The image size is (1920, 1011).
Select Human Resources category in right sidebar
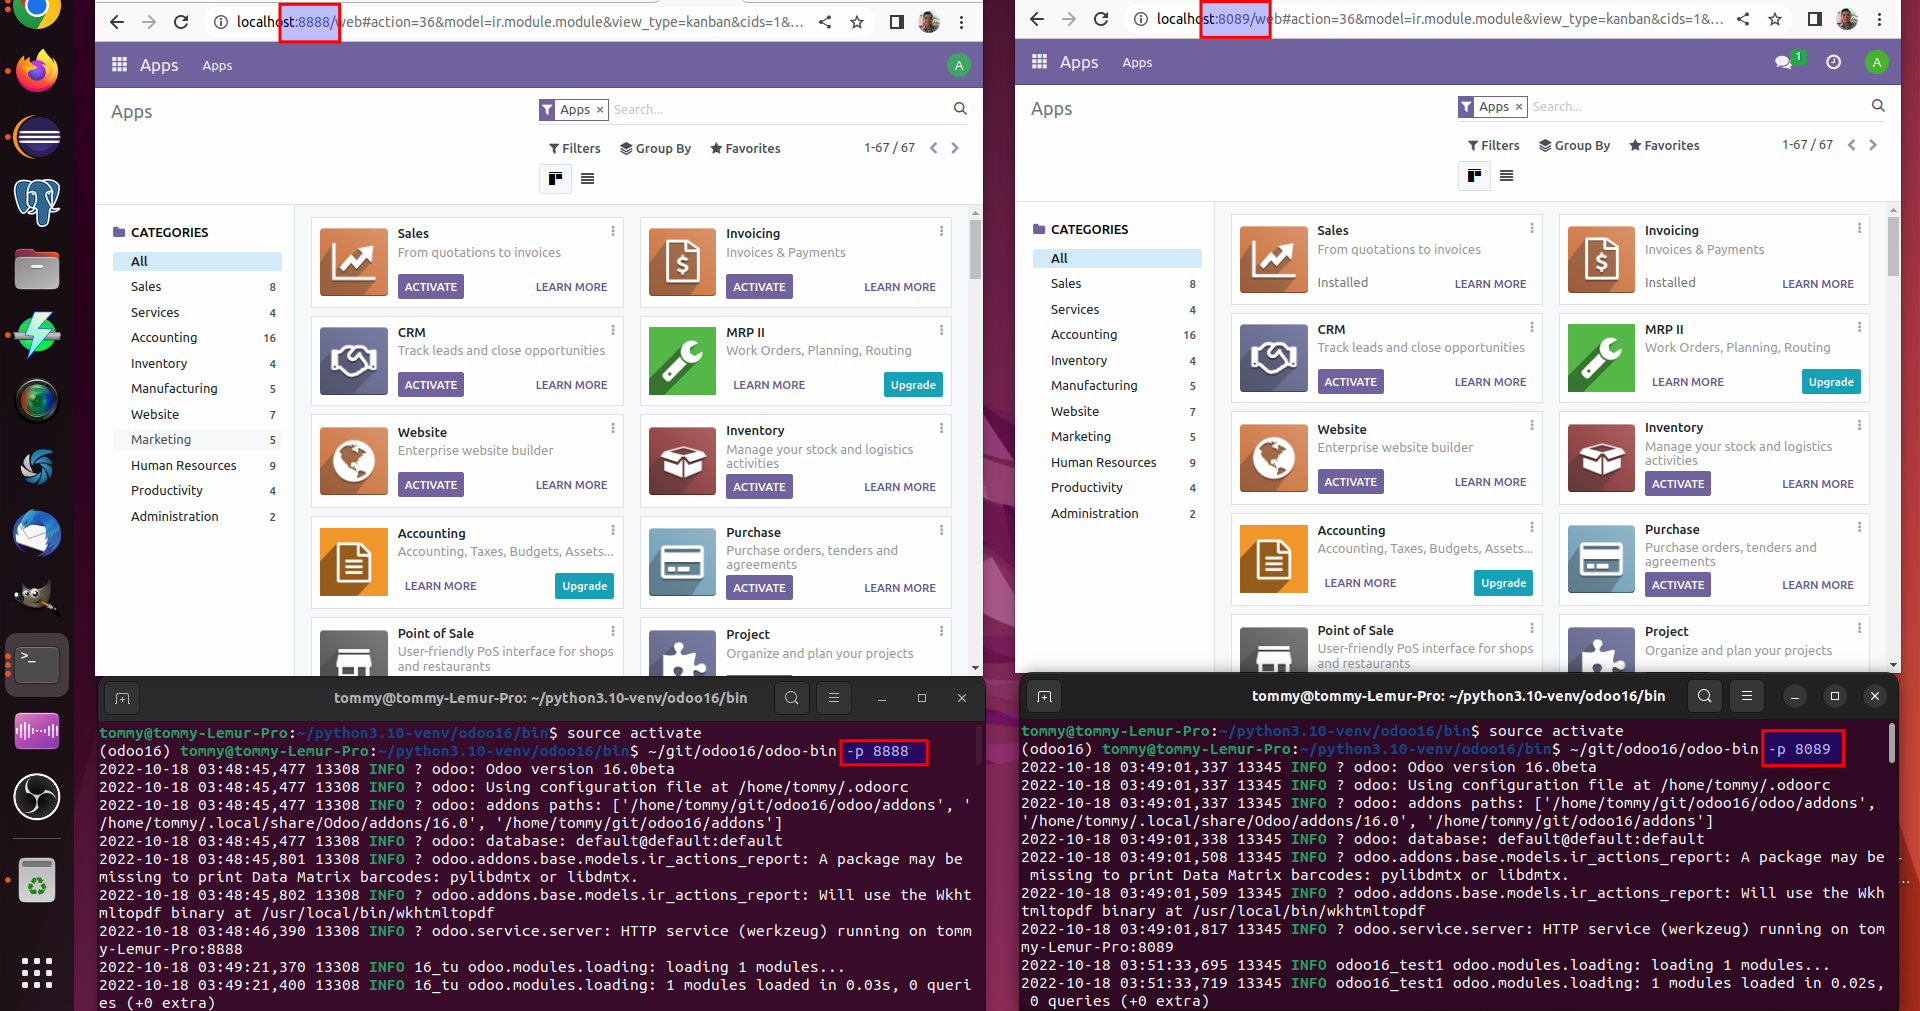(1103, 462)
